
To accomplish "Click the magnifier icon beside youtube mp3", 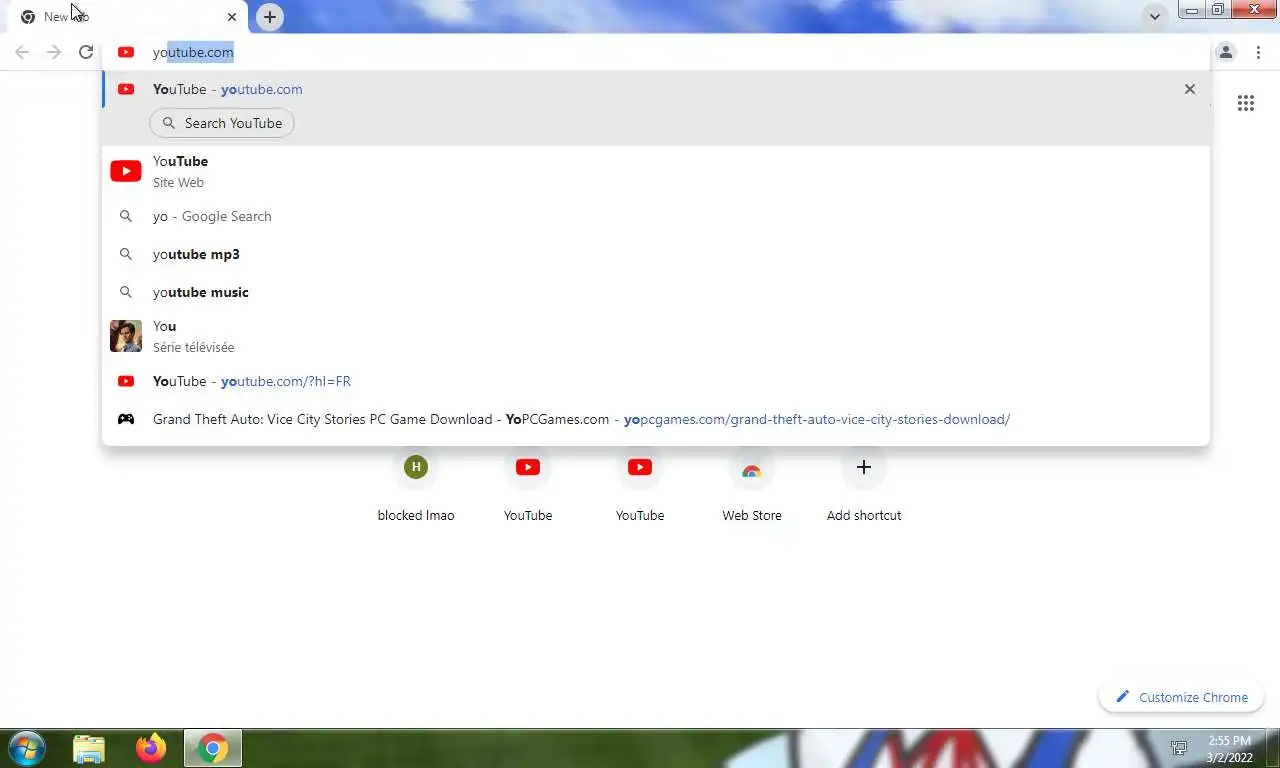I will pos(126,254).
